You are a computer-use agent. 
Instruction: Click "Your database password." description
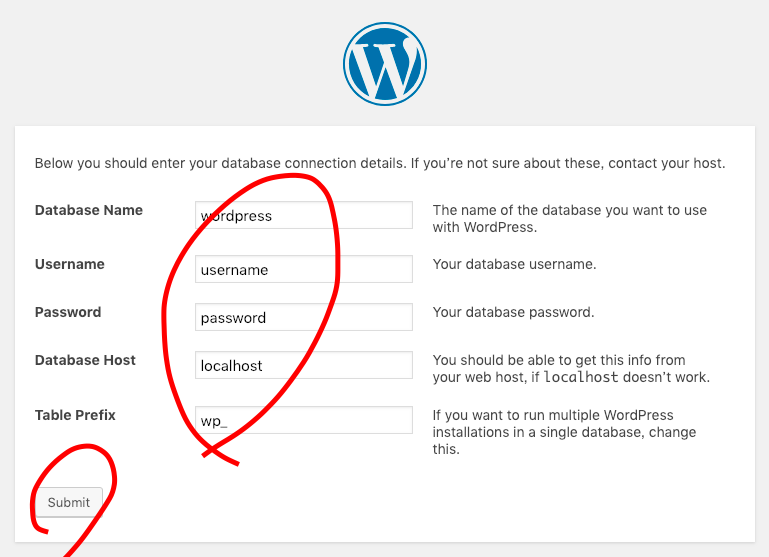pos(513,312)
